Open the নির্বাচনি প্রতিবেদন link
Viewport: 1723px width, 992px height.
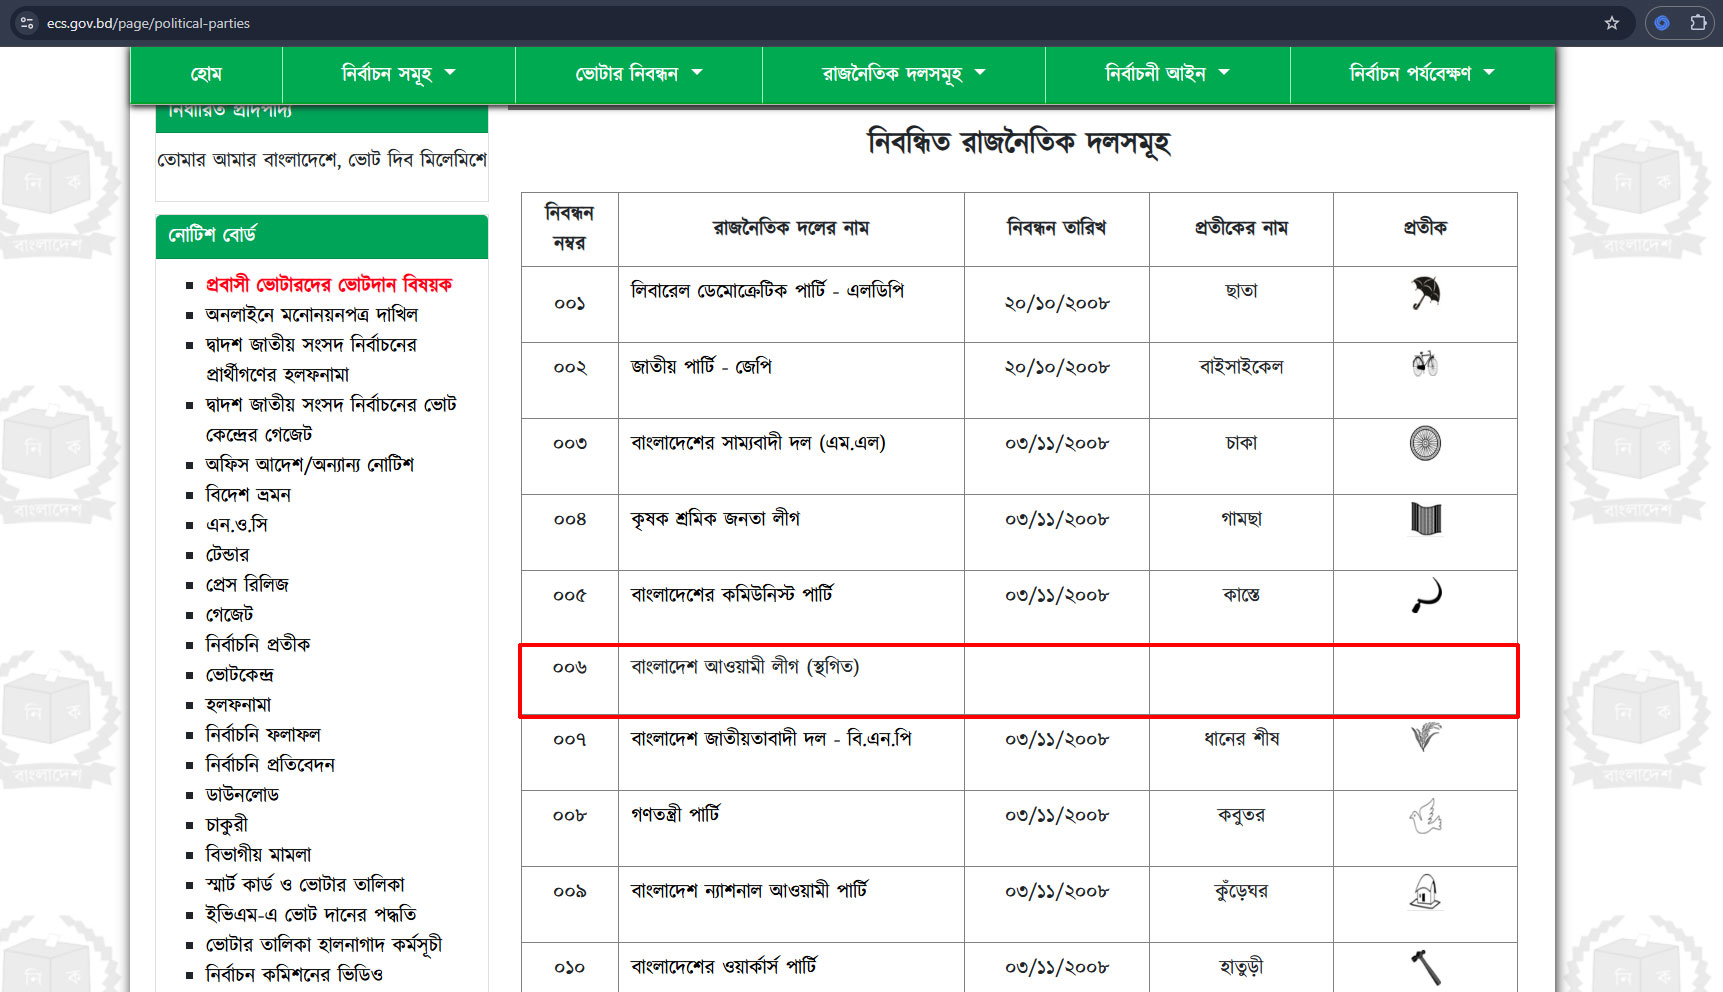[x=270, y=765]
